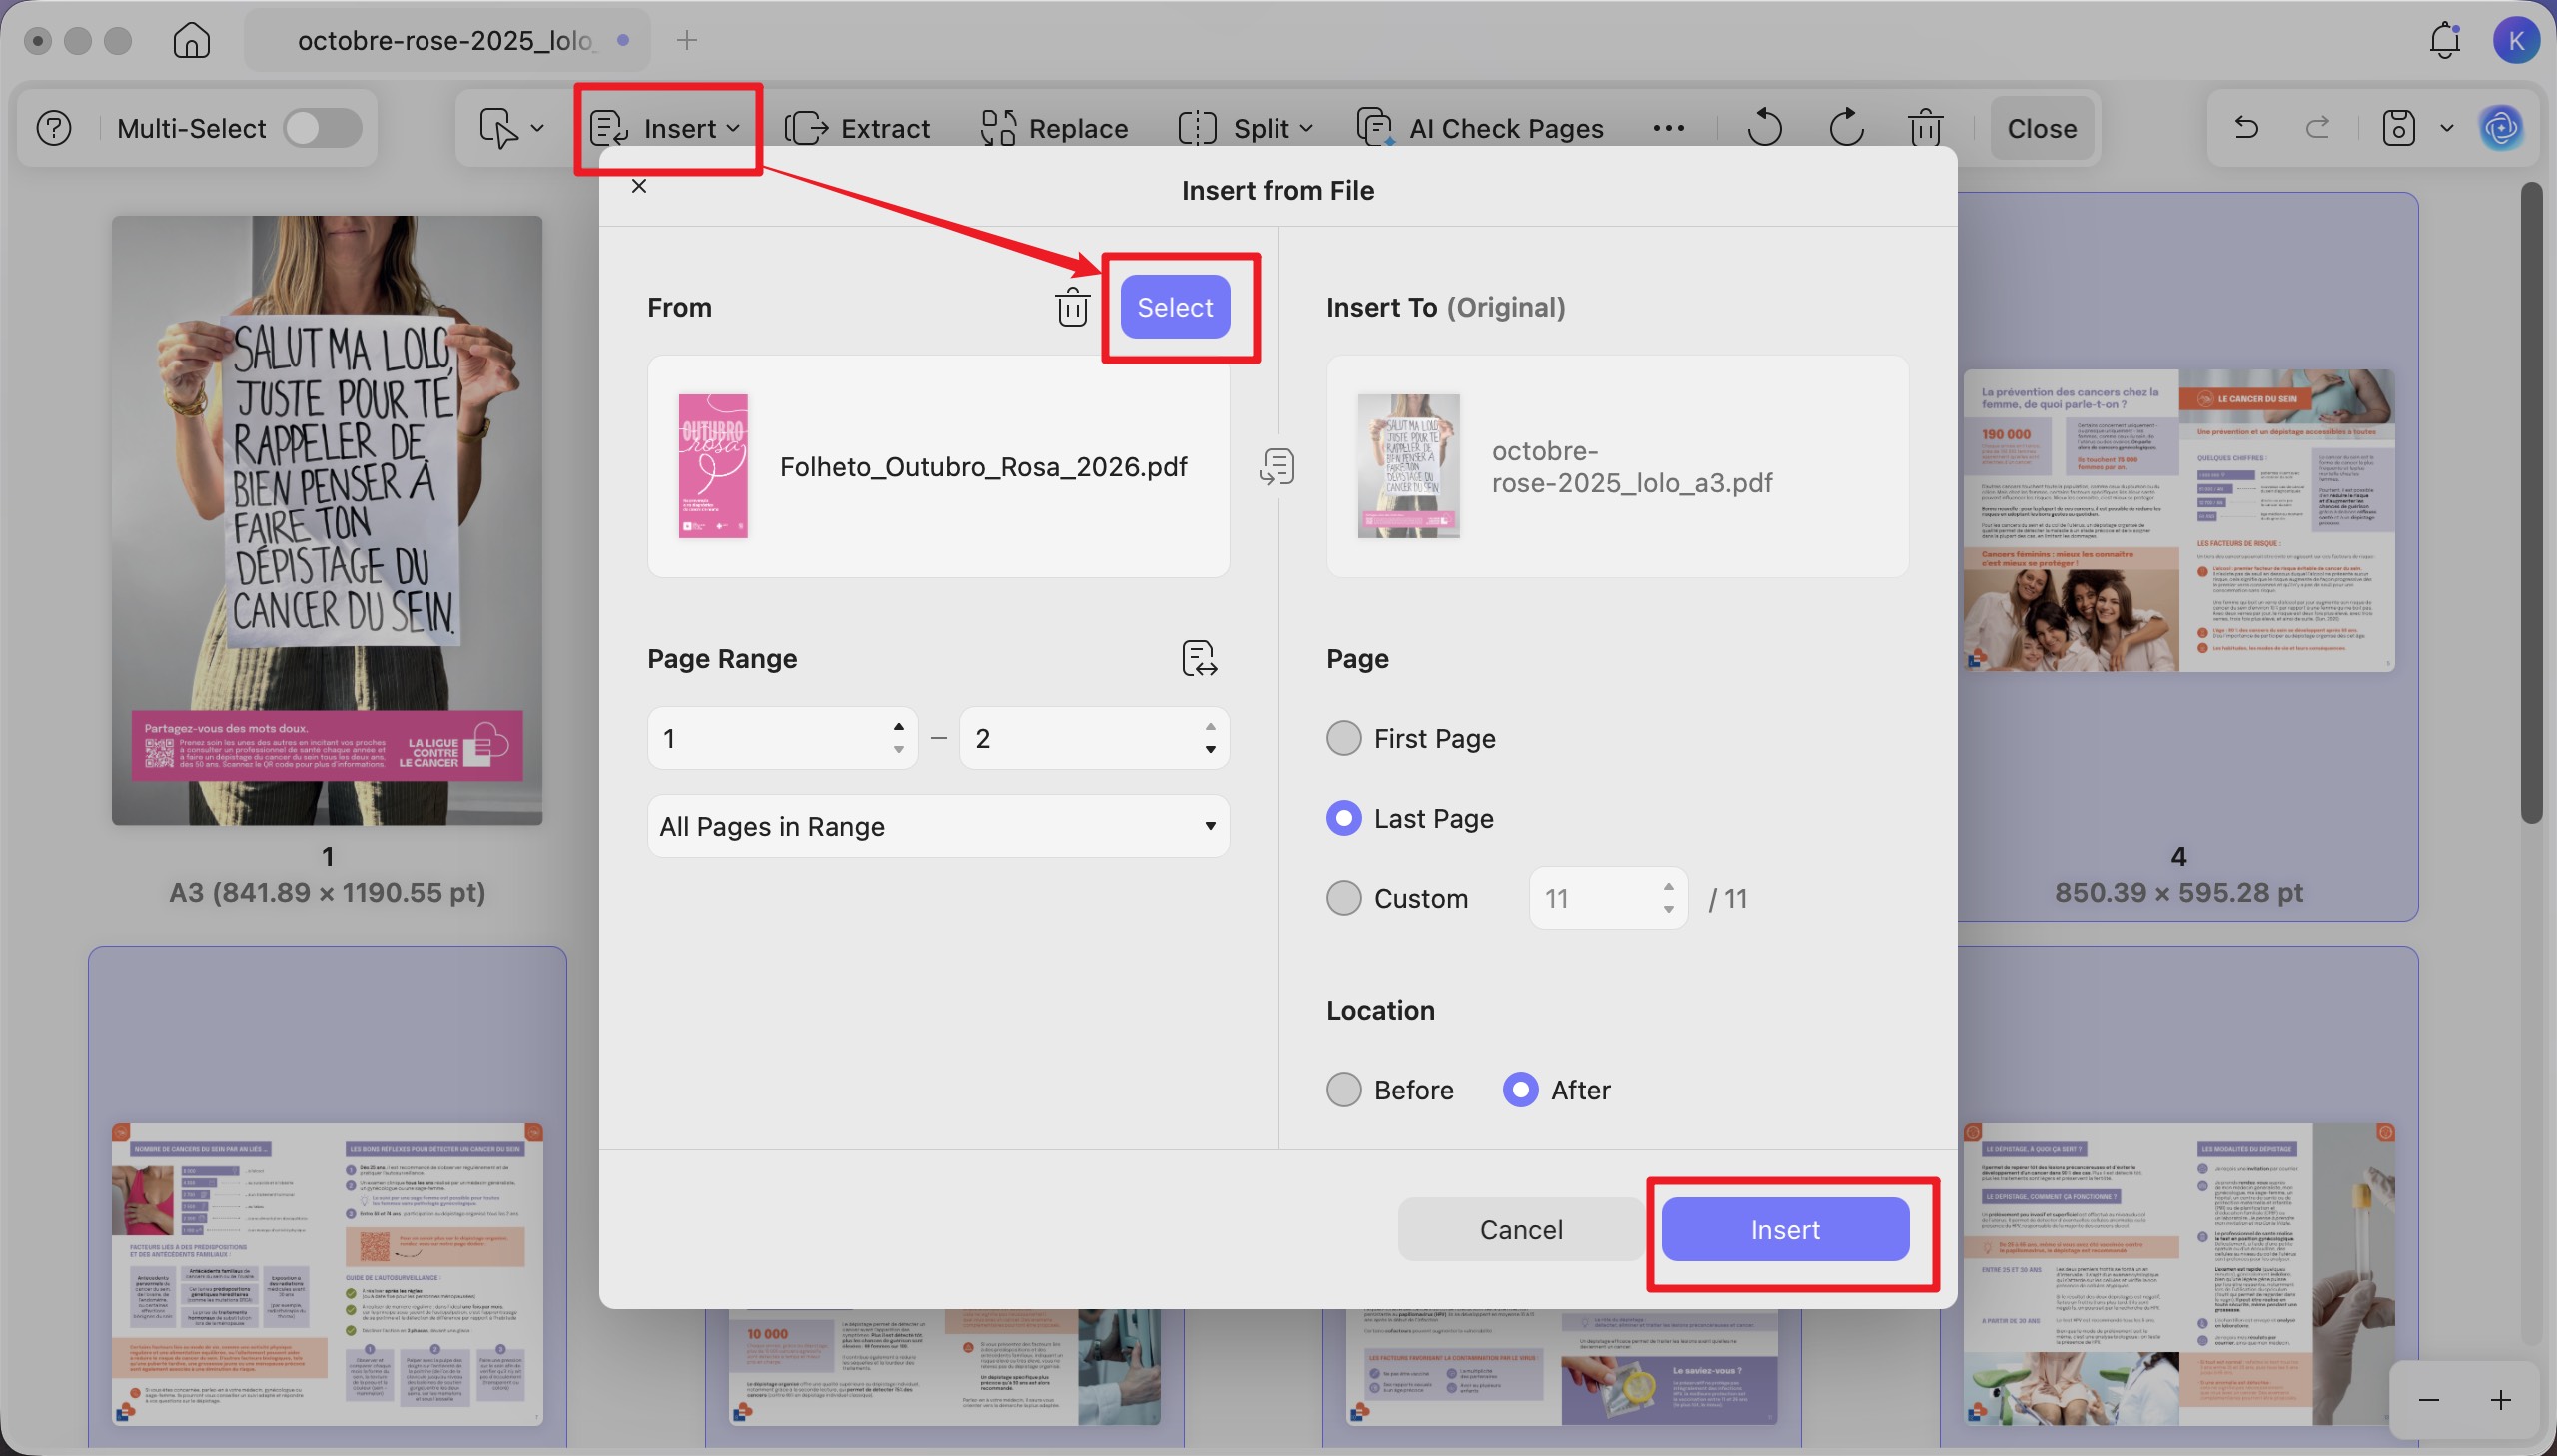Open the more options ellipsis
The width and height of the screenshot is (2557, 1456).
coord(1668,128)
